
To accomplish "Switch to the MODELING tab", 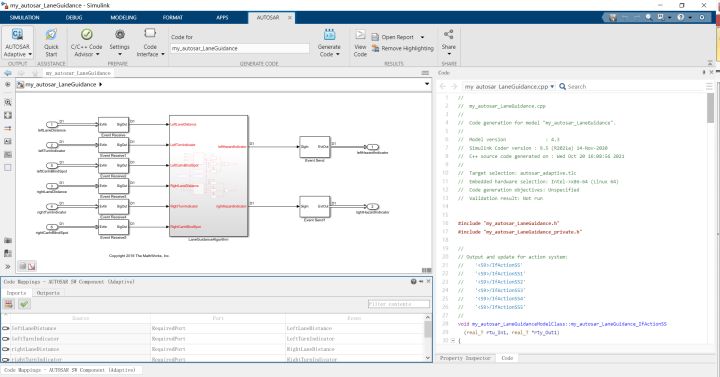I will pyautogui.click(x=124, y=17).
